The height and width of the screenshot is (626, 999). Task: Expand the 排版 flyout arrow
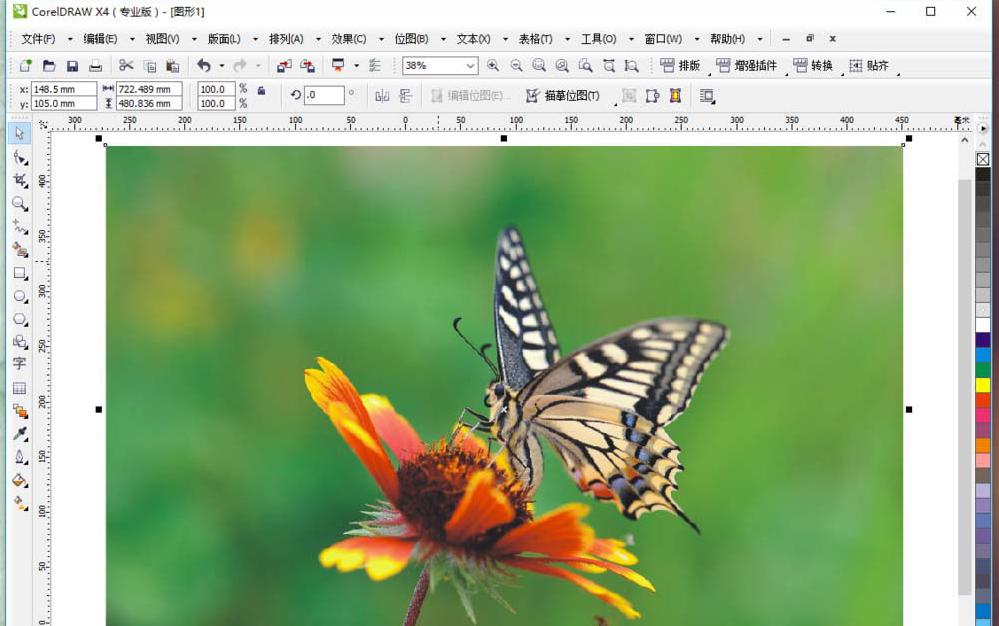coord(709,74)
